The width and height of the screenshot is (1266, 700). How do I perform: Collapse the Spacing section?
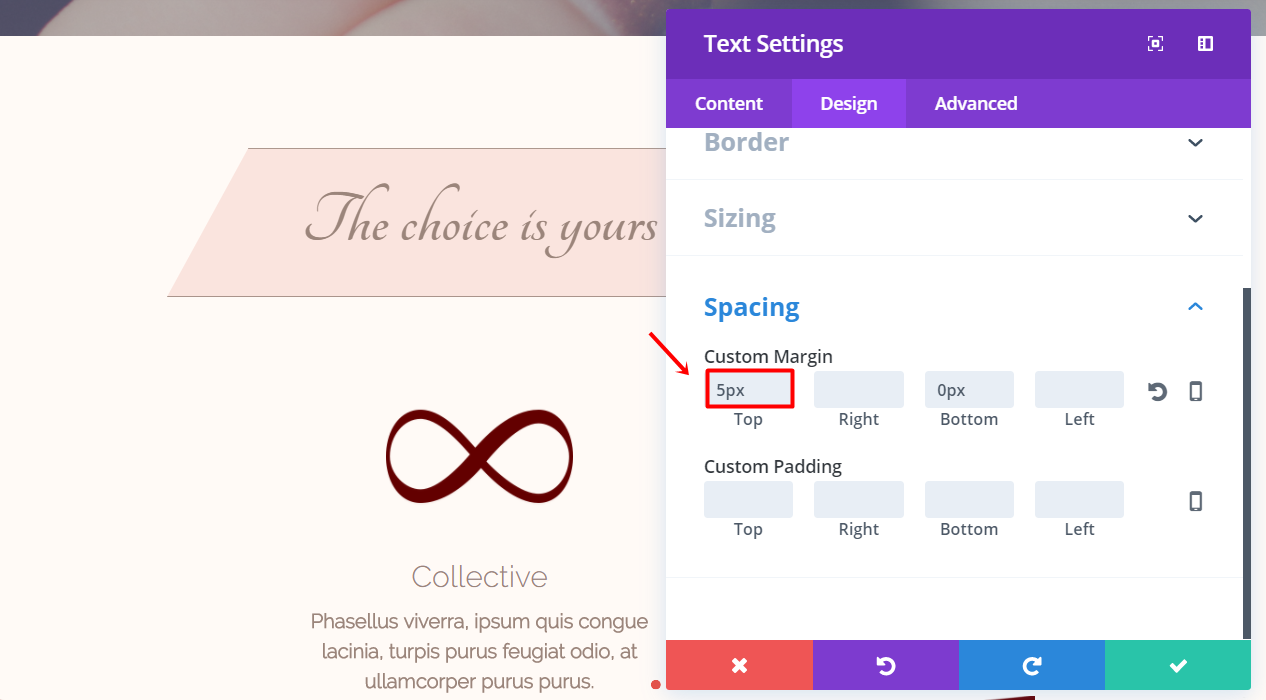click(1195, 307)
